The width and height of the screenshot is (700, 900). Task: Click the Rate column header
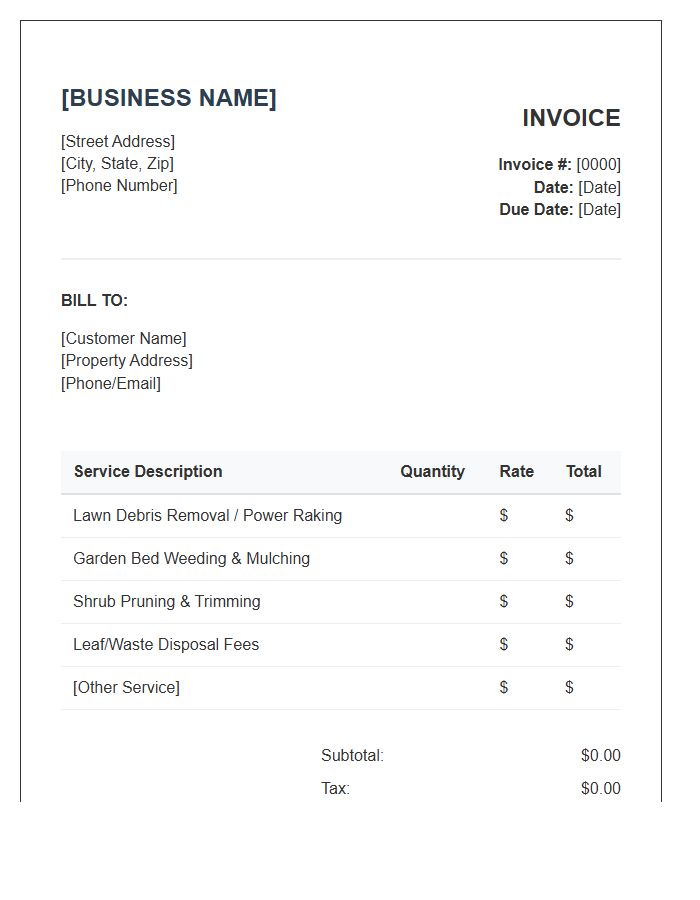point(516,471)
